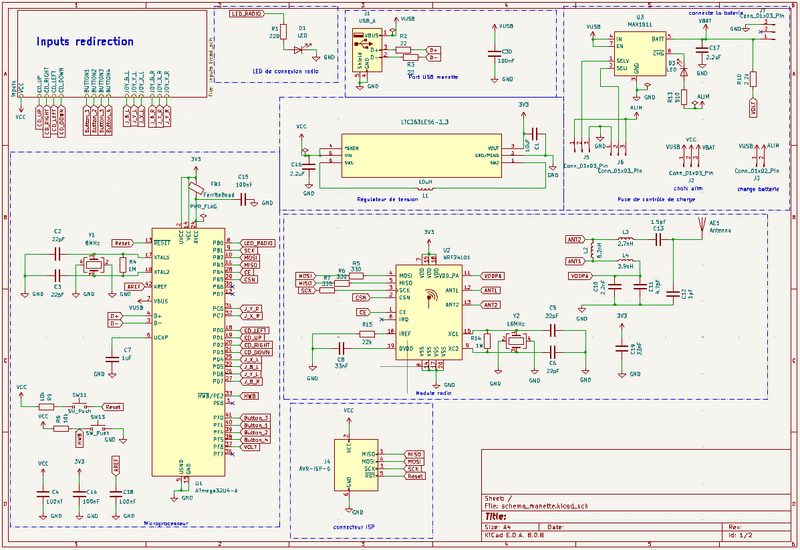Select inductor L4 3.9nH

(x=626, y=261)
